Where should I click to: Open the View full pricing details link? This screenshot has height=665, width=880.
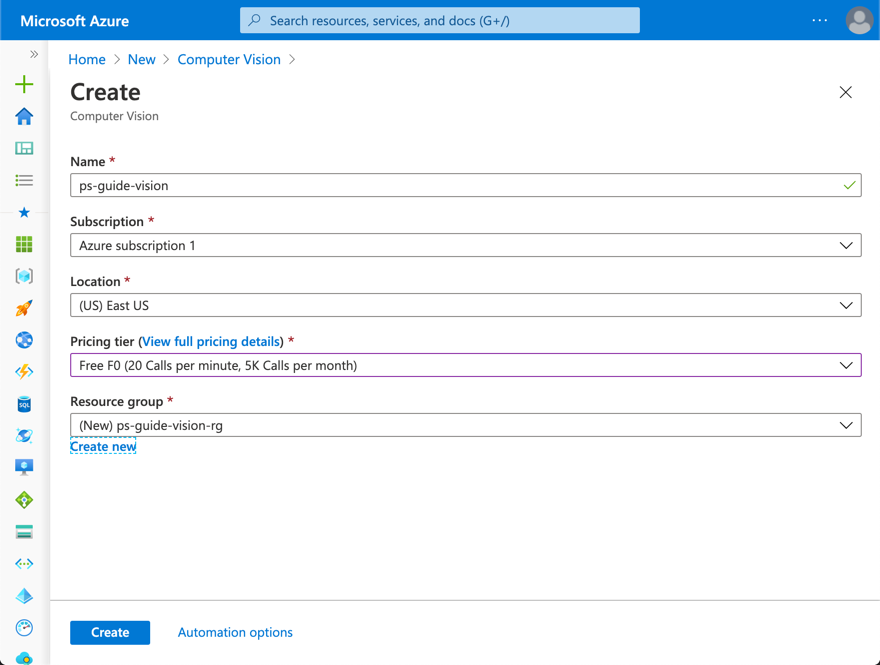pyautogui.click(x=212, y=342)
